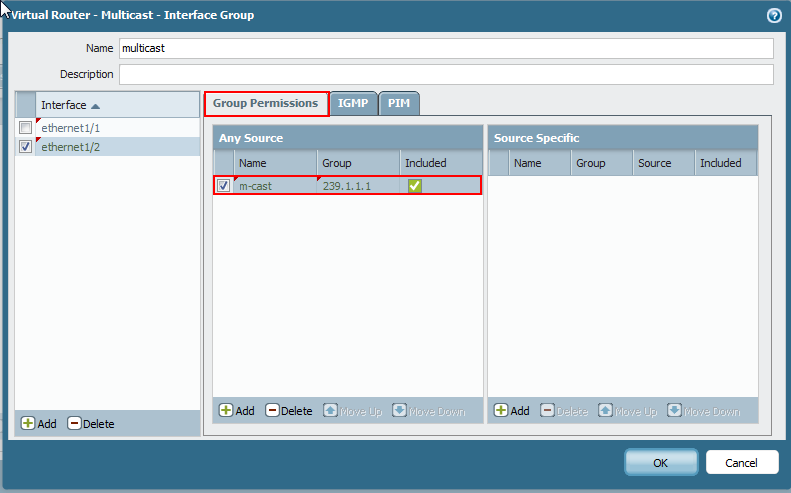Viewport: 791px width, 493px height.
Task: Click the empty Description field
Action: tap(446, 74)
